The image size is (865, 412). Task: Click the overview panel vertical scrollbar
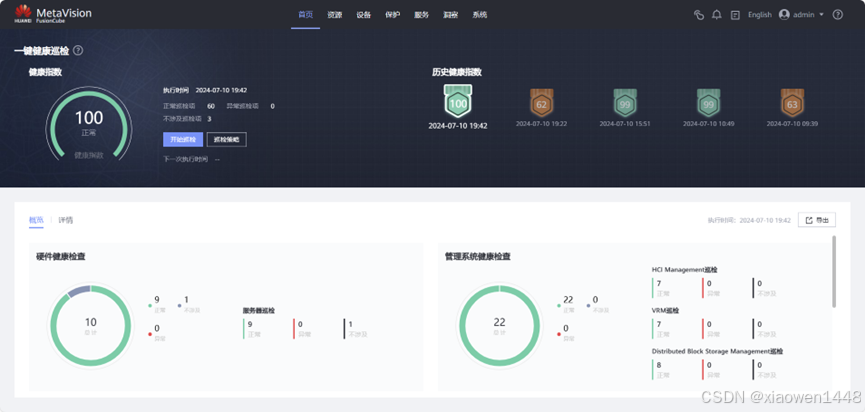(x=834, y=271)
